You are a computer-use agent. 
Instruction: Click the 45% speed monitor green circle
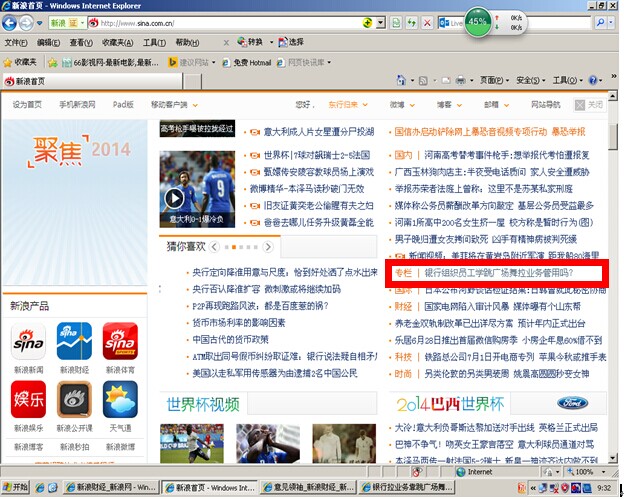pyautogui.click(x=478, y=22)
